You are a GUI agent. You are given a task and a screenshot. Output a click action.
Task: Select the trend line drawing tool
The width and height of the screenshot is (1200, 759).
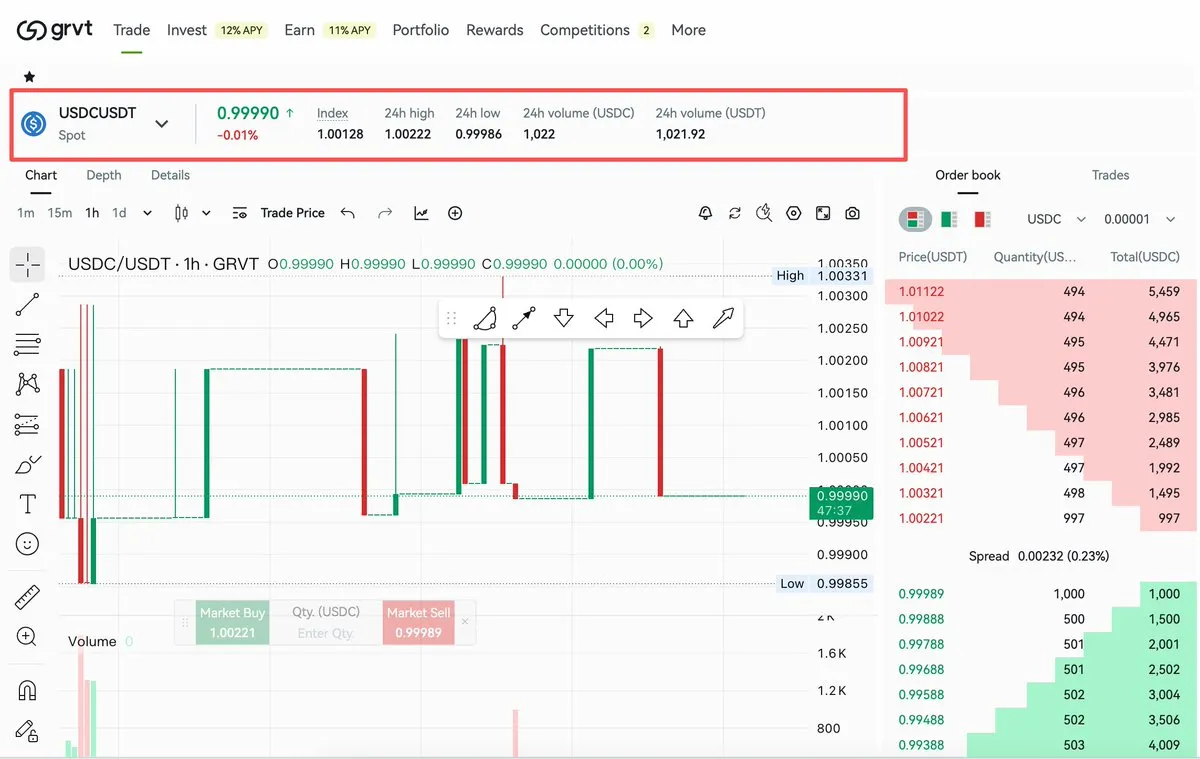[x=27, y=305]
